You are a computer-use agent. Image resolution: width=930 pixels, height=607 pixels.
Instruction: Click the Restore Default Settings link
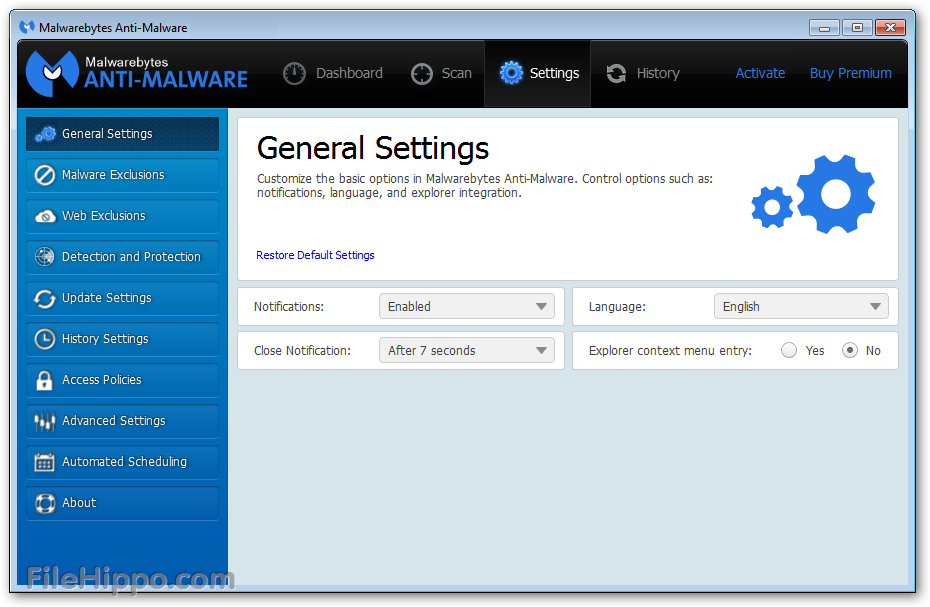click(315, 255)
